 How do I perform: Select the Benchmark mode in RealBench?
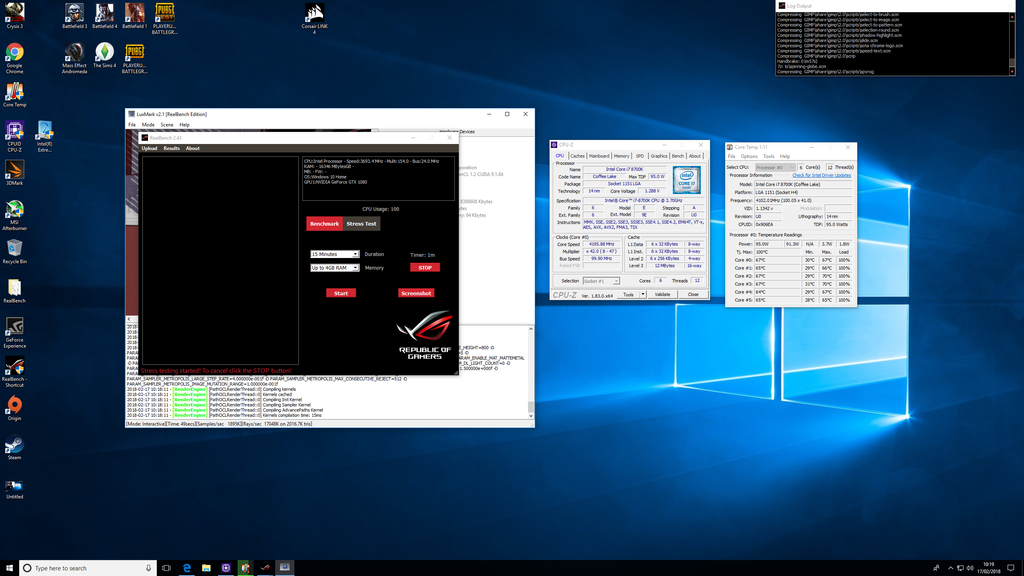(324, 224)
